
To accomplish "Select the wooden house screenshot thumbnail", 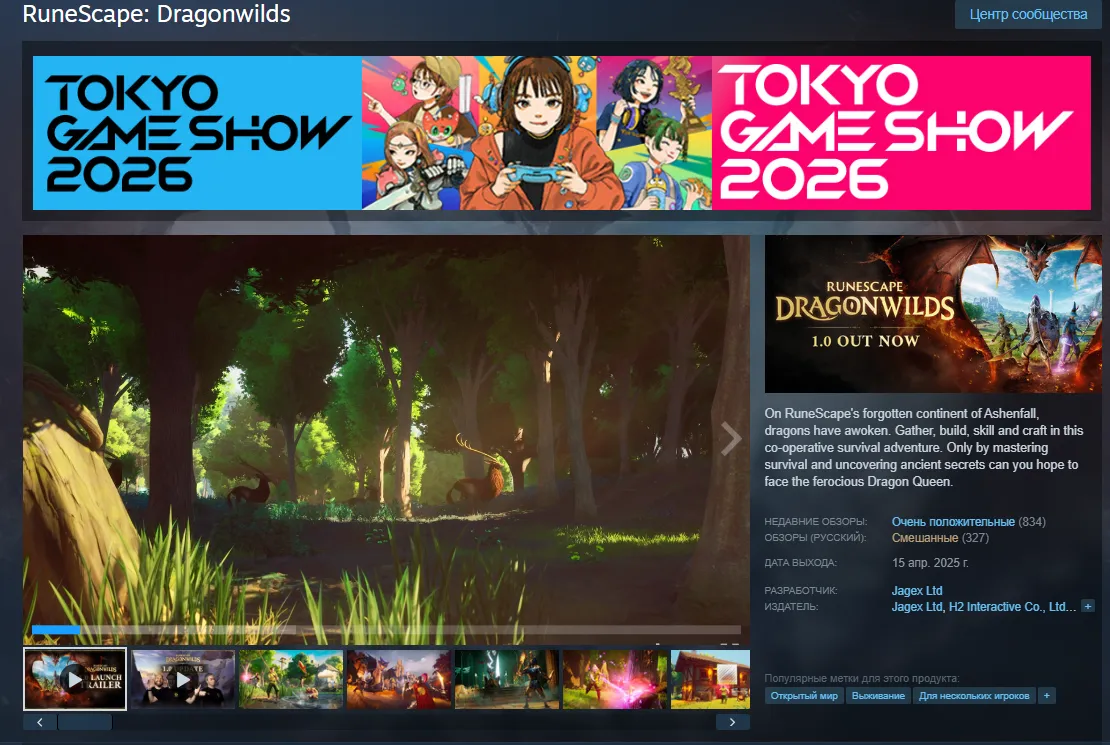I will pyautogui.click(x=710, y=679).
